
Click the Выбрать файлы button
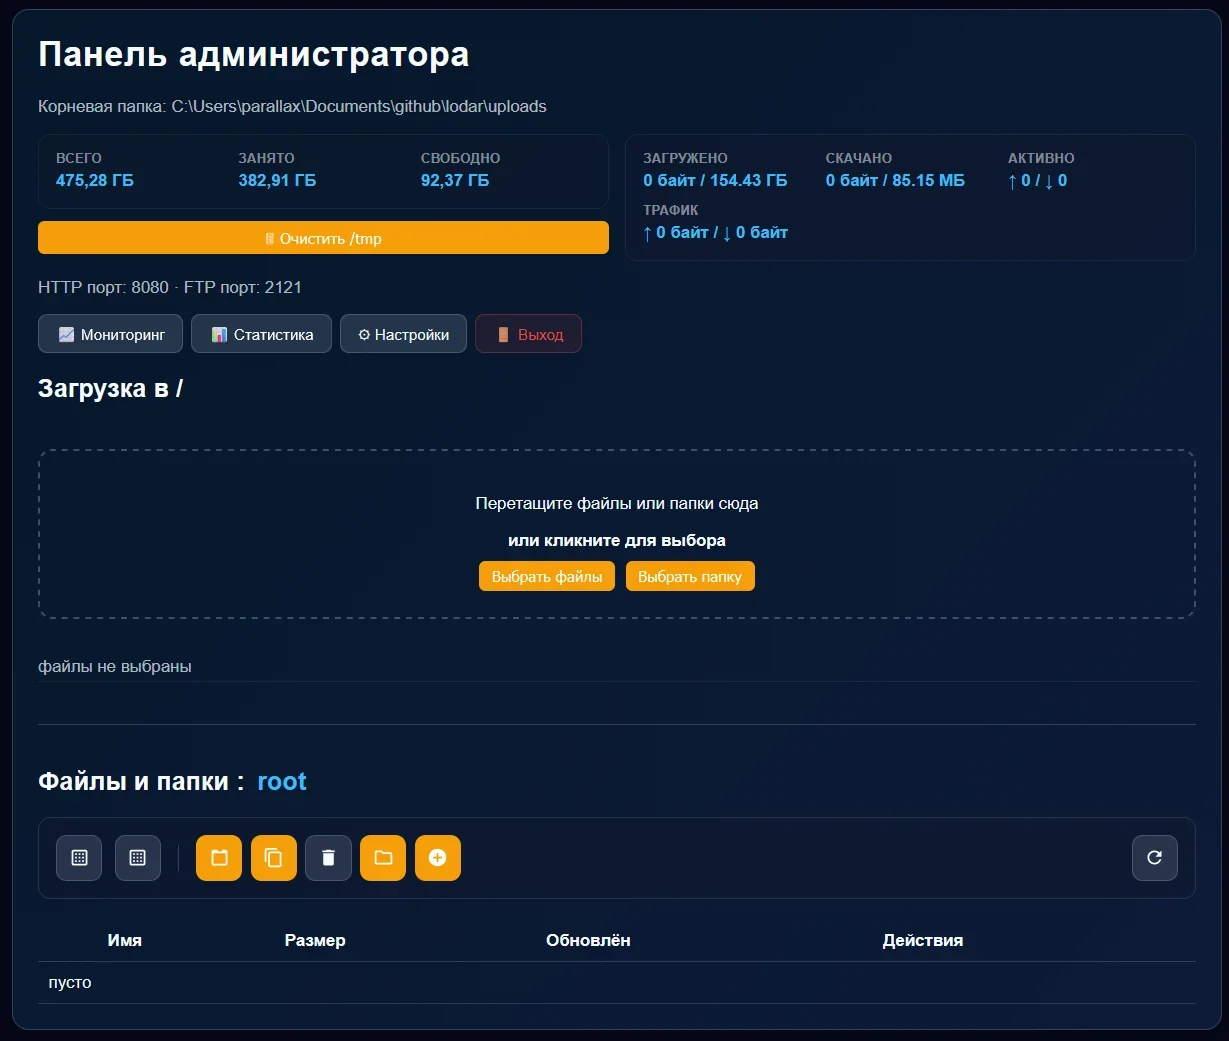coord(547,576)
